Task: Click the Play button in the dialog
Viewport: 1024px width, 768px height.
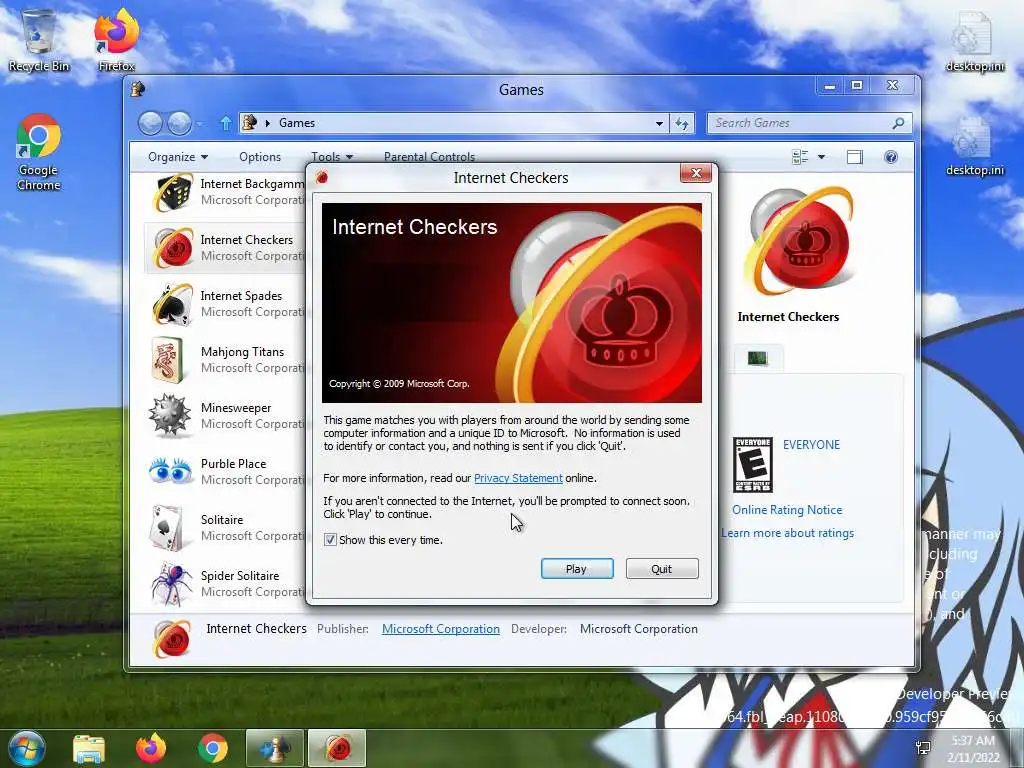Action: 577,569
